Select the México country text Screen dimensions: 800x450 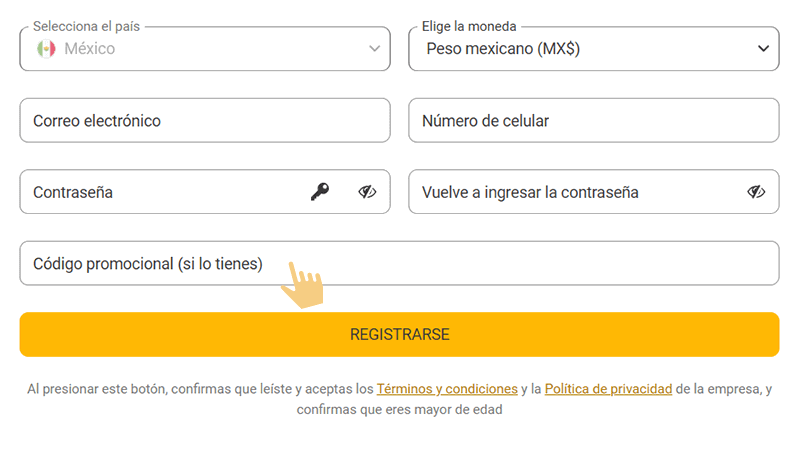tap(90, 48)
